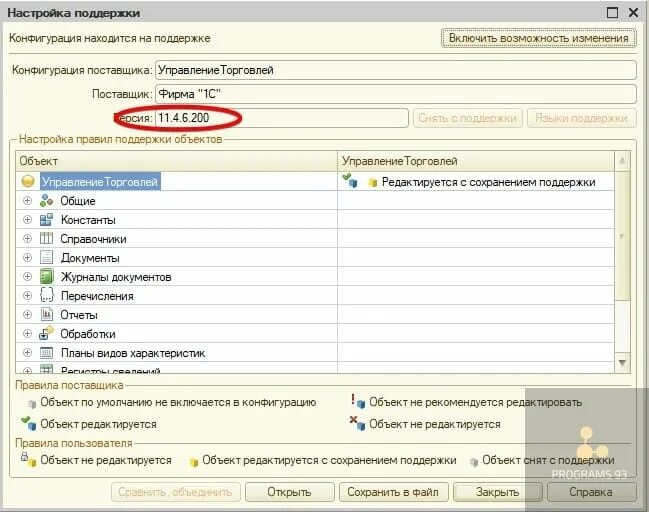Select the Перечисления row label
649x512 pixels.
97,296
